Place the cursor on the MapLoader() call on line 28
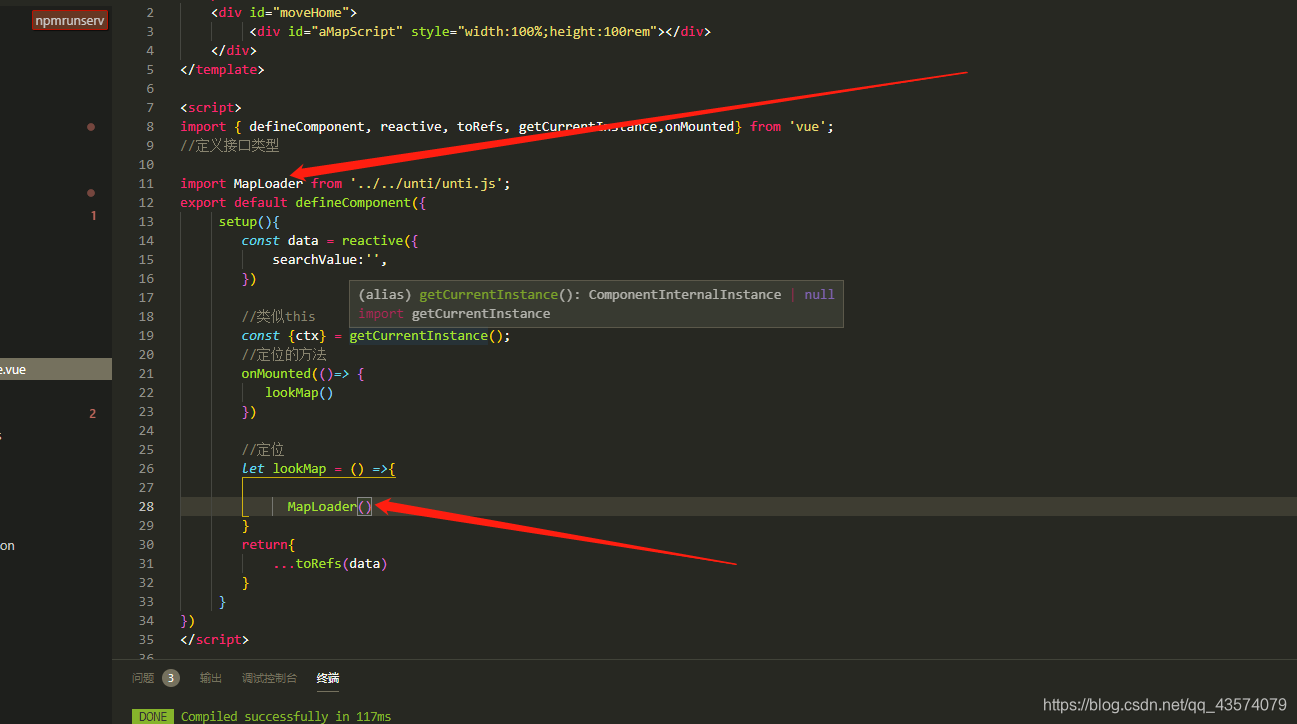This screenshot has width=1297, height=724. (x=329, y=507)
